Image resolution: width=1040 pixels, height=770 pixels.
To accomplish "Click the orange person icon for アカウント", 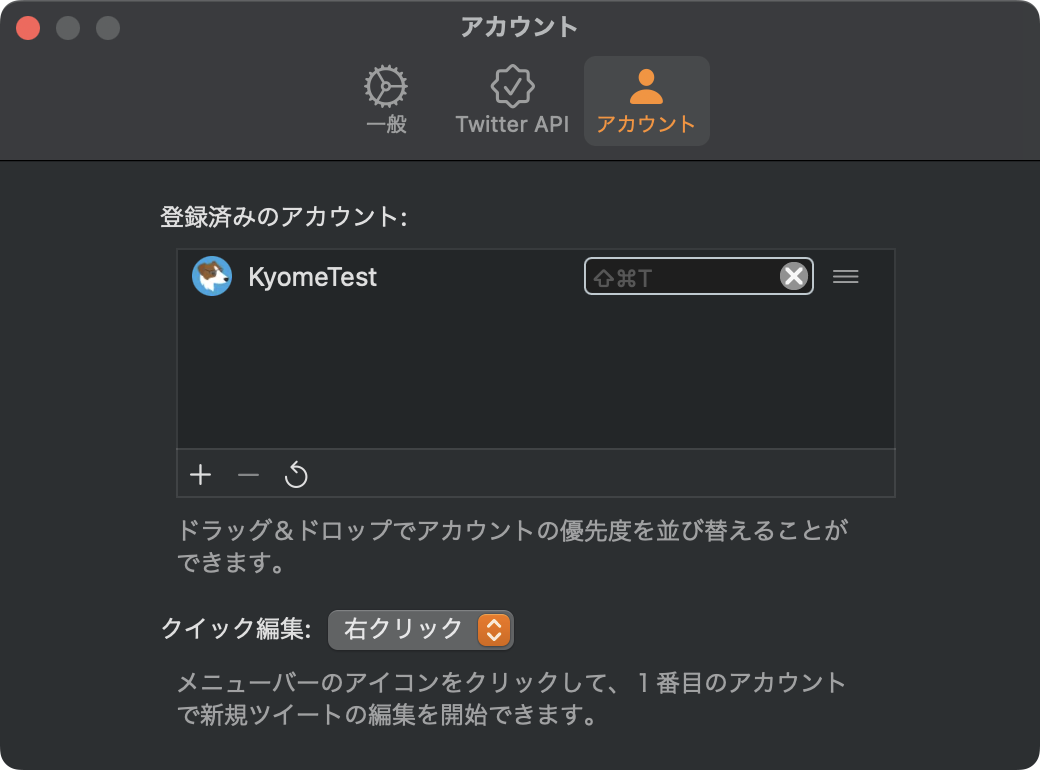I will pos(646,86).
